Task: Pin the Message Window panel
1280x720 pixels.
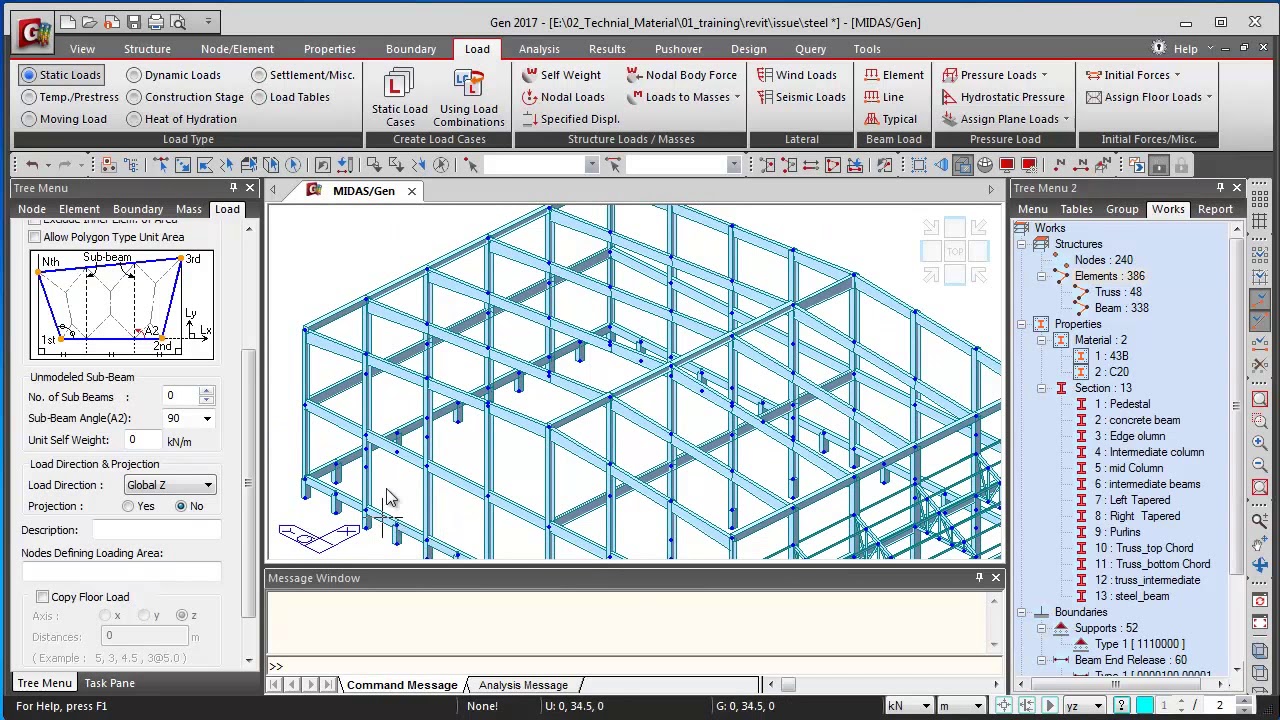Action: [979, 578]
